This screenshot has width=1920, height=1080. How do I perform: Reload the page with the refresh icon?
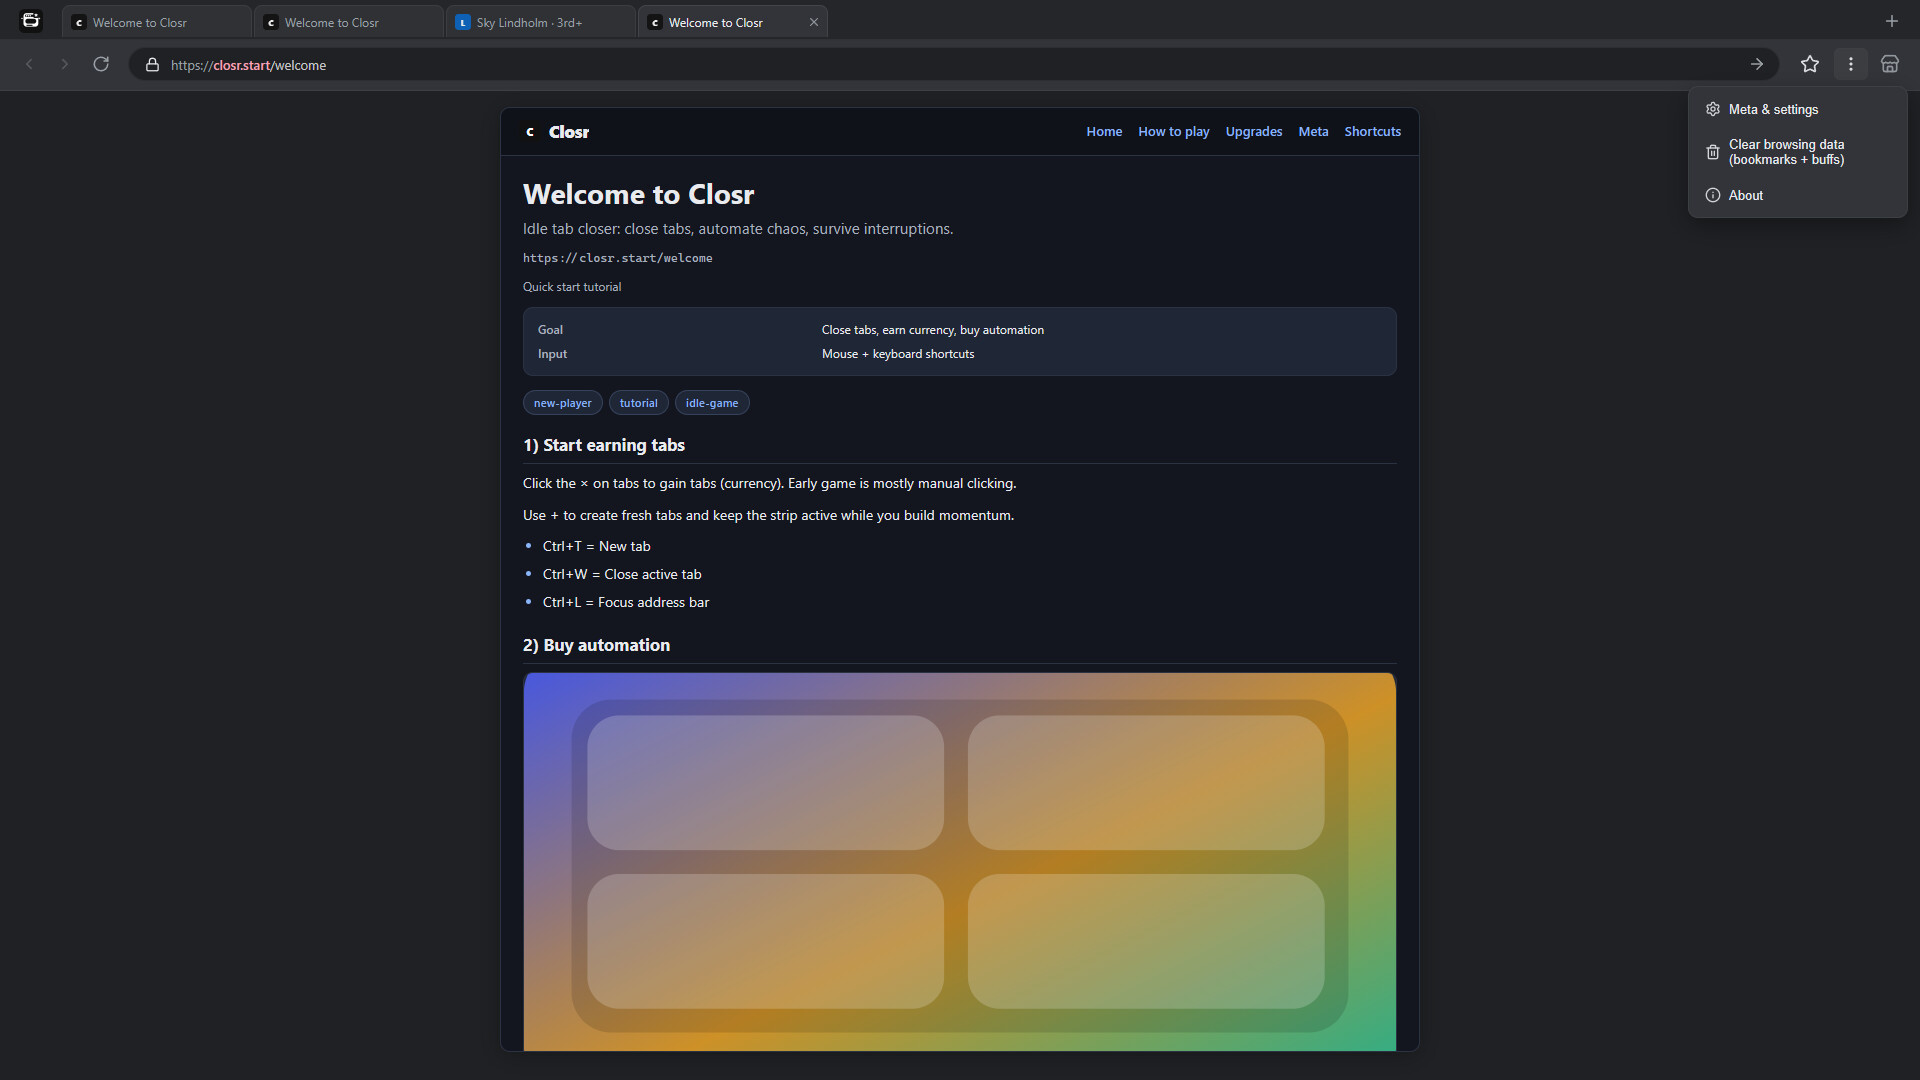[x=101, y=64]
